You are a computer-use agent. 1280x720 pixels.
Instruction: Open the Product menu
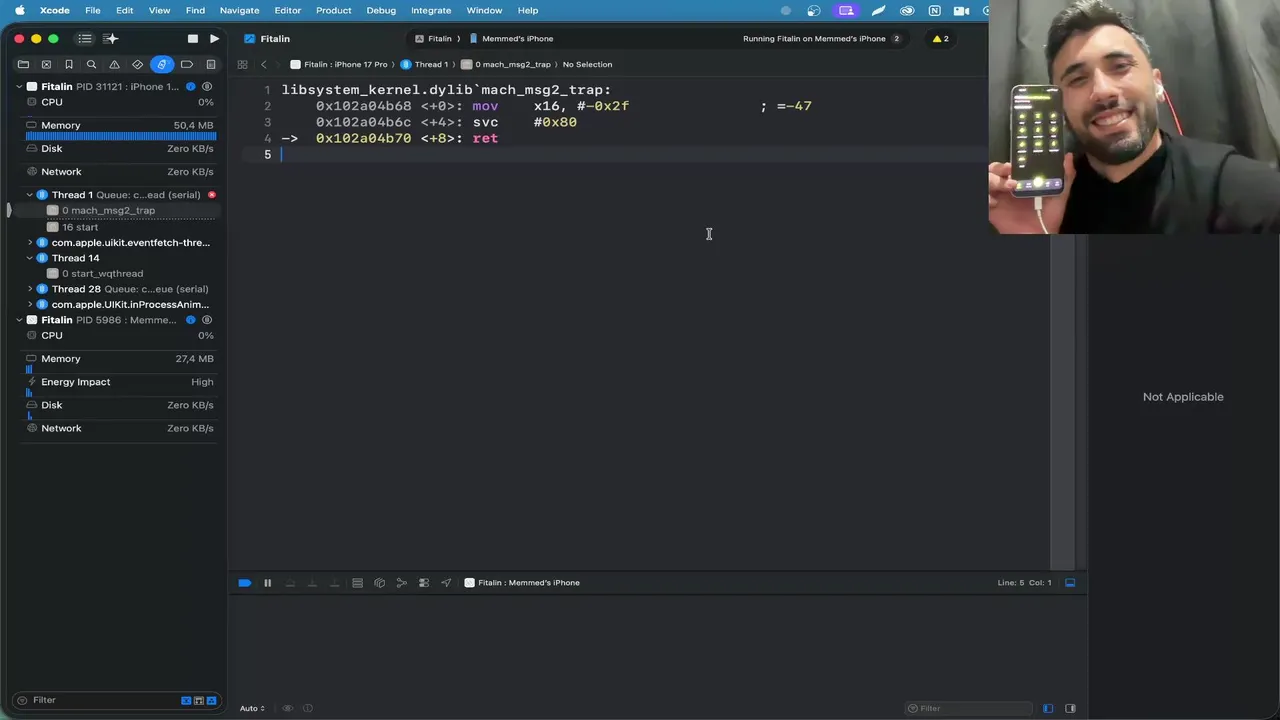333,10
